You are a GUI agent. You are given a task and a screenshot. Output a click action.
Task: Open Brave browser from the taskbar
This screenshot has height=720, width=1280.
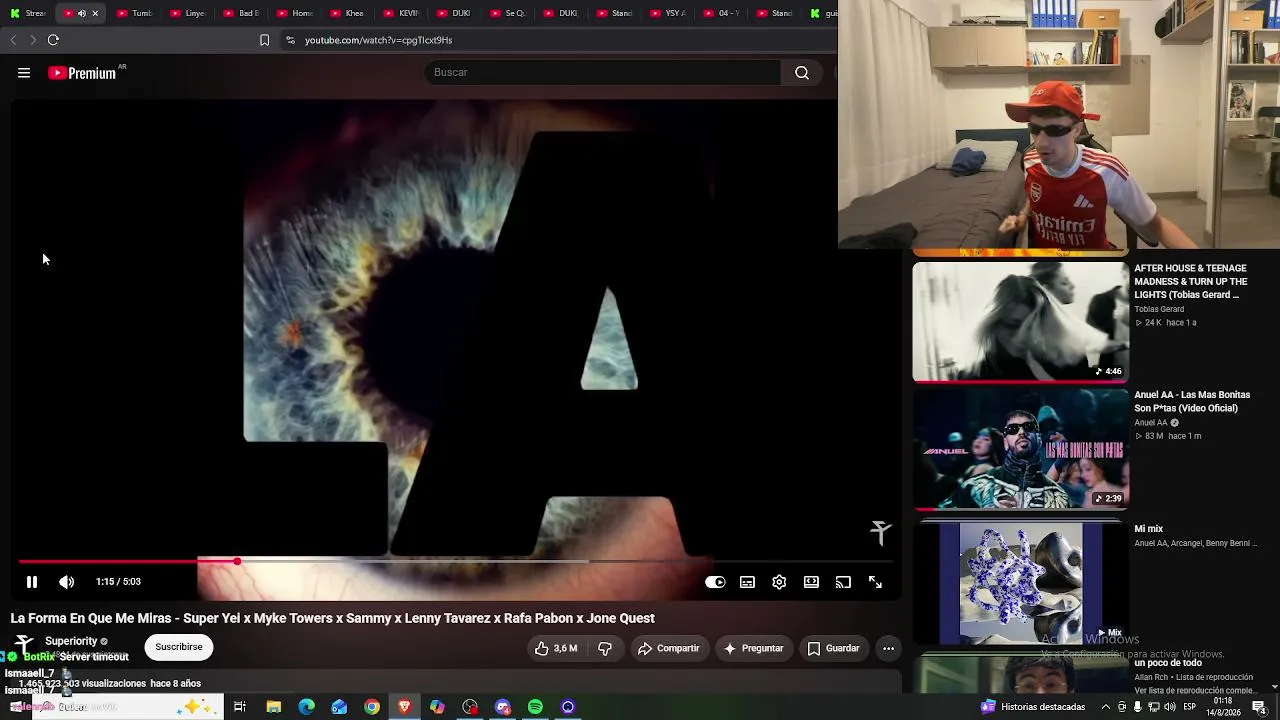click(x=404, y=707)
